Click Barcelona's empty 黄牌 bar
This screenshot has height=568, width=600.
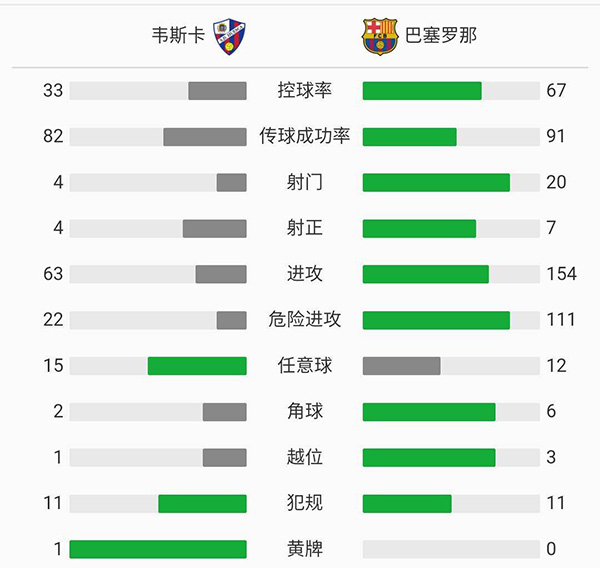[x=451, y=549]
